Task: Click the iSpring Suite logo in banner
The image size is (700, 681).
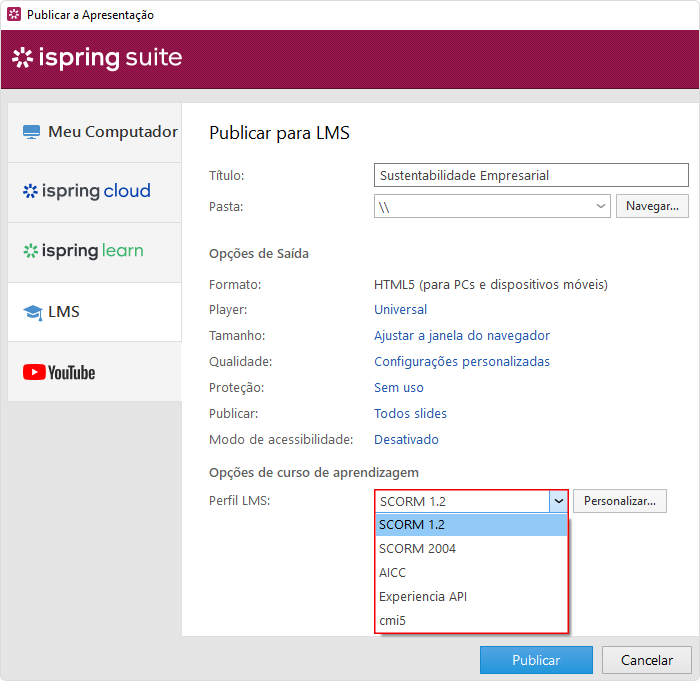Action: pyautogui.click(x=97, y=58)
